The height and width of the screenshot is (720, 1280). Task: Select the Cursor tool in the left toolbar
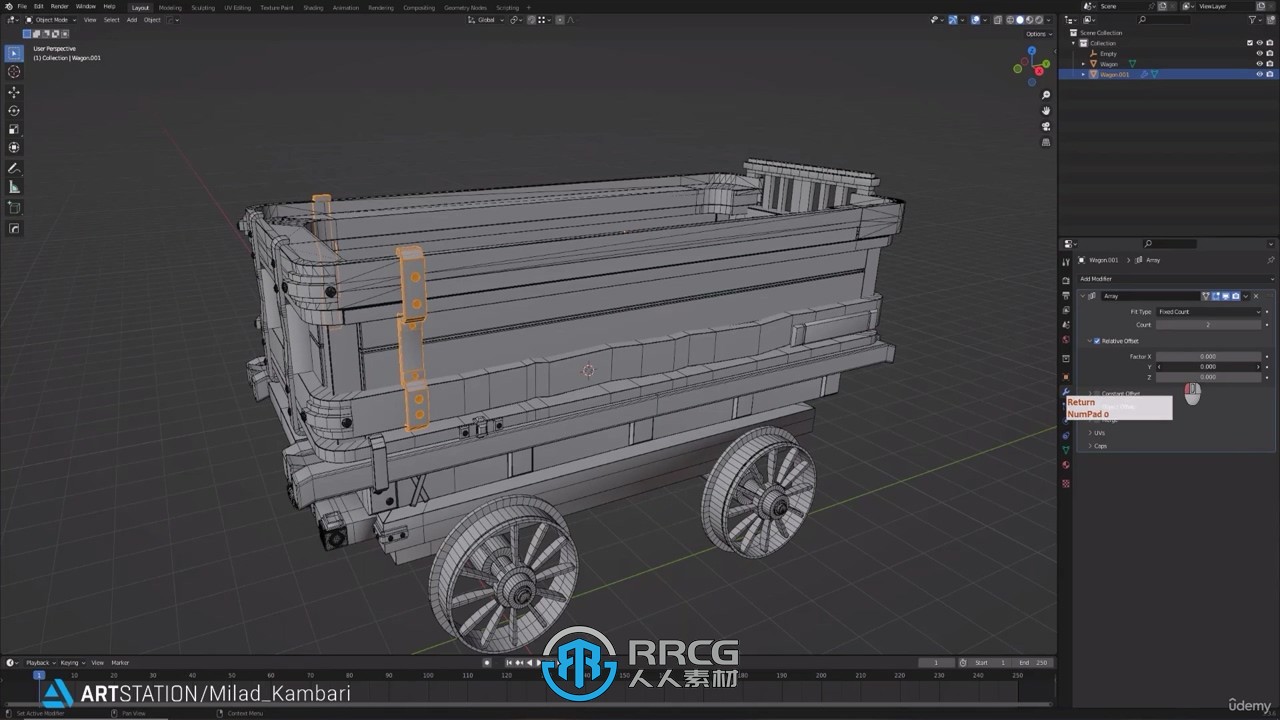pos(14,72)
